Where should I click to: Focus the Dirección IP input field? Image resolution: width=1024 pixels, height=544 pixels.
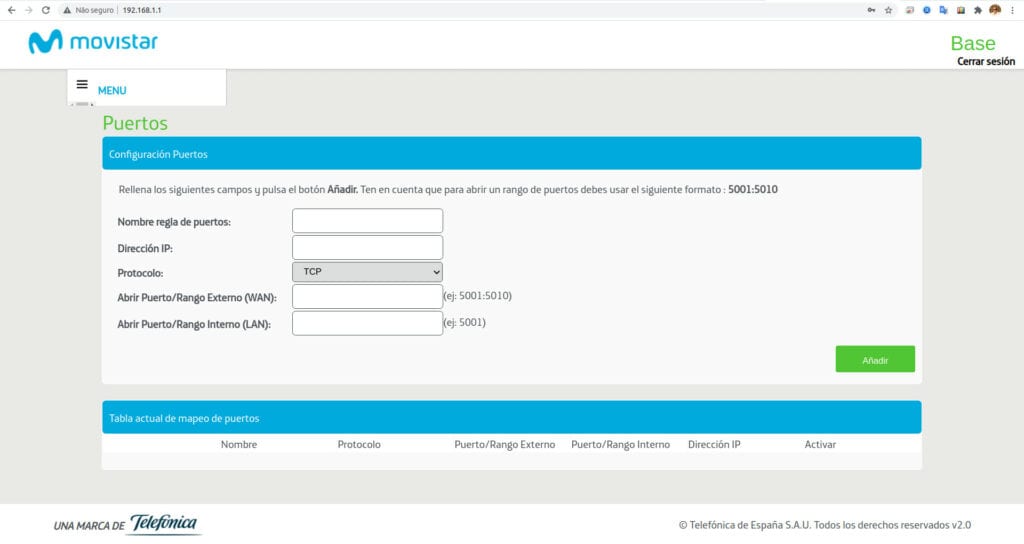coord(367,248)
